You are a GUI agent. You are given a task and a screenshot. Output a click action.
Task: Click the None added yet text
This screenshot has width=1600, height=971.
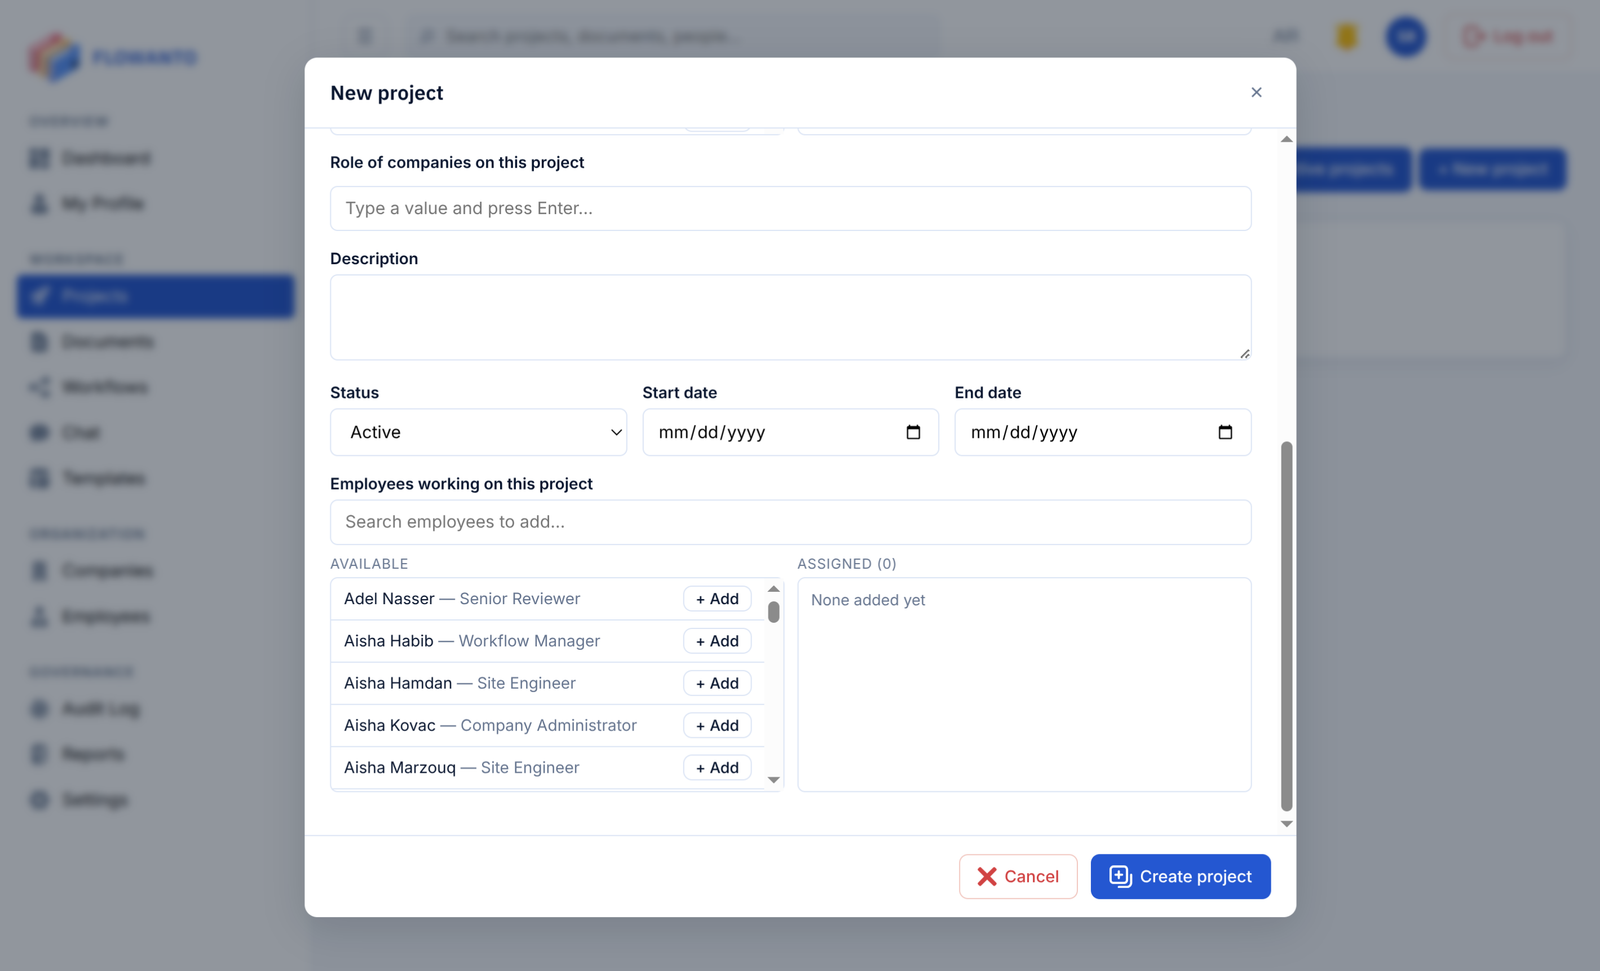[x=868, y=600]
